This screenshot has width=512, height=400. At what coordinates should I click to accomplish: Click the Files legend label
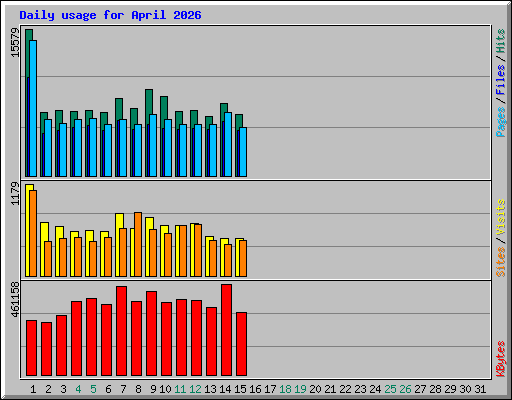pos(501,80)
